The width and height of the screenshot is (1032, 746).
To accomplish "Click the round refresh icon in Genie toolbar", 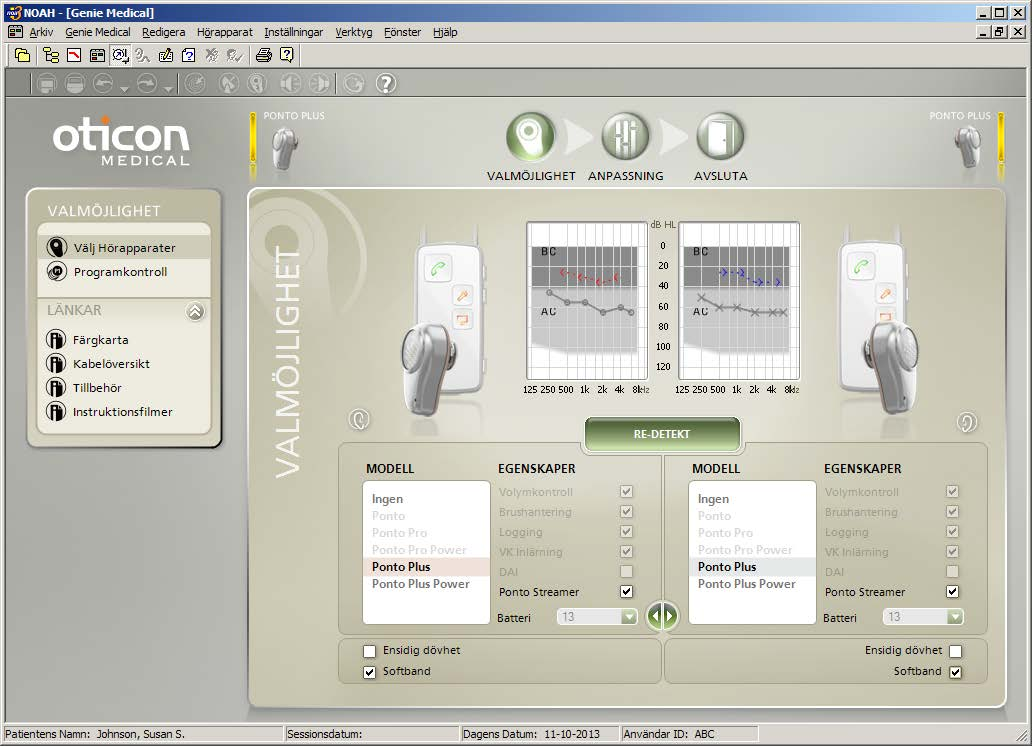I will coord(354,84).
